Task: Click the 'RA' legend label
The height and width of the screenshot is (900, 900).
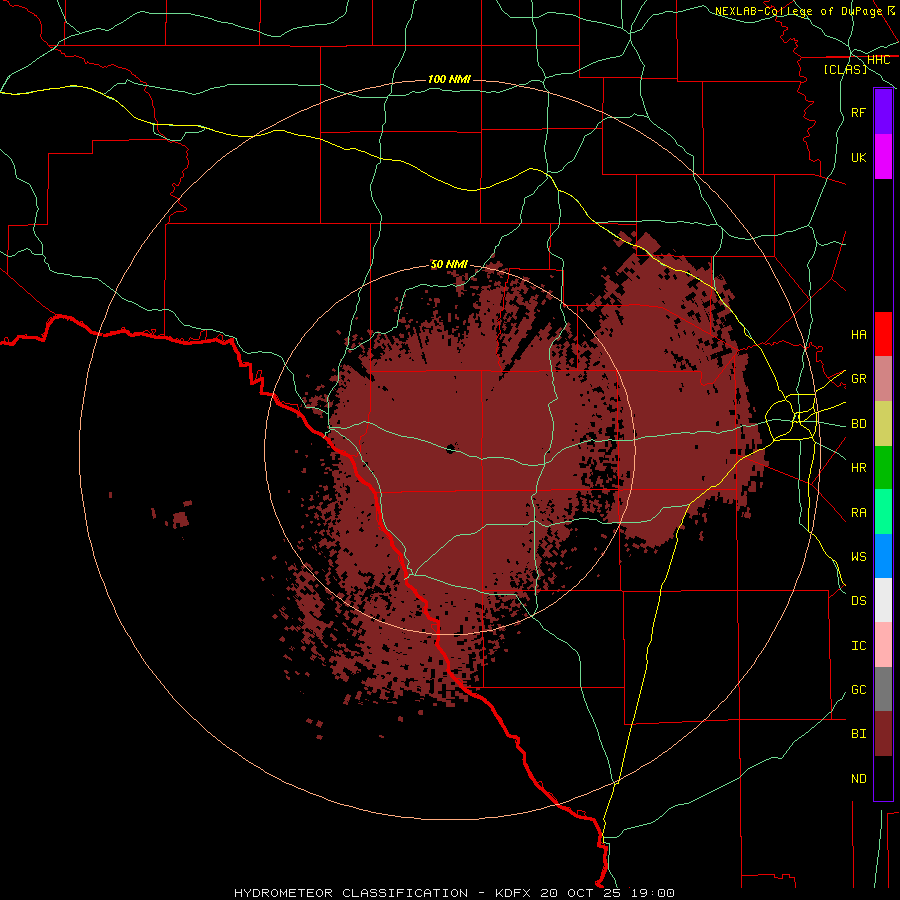Action: (858, 513)
